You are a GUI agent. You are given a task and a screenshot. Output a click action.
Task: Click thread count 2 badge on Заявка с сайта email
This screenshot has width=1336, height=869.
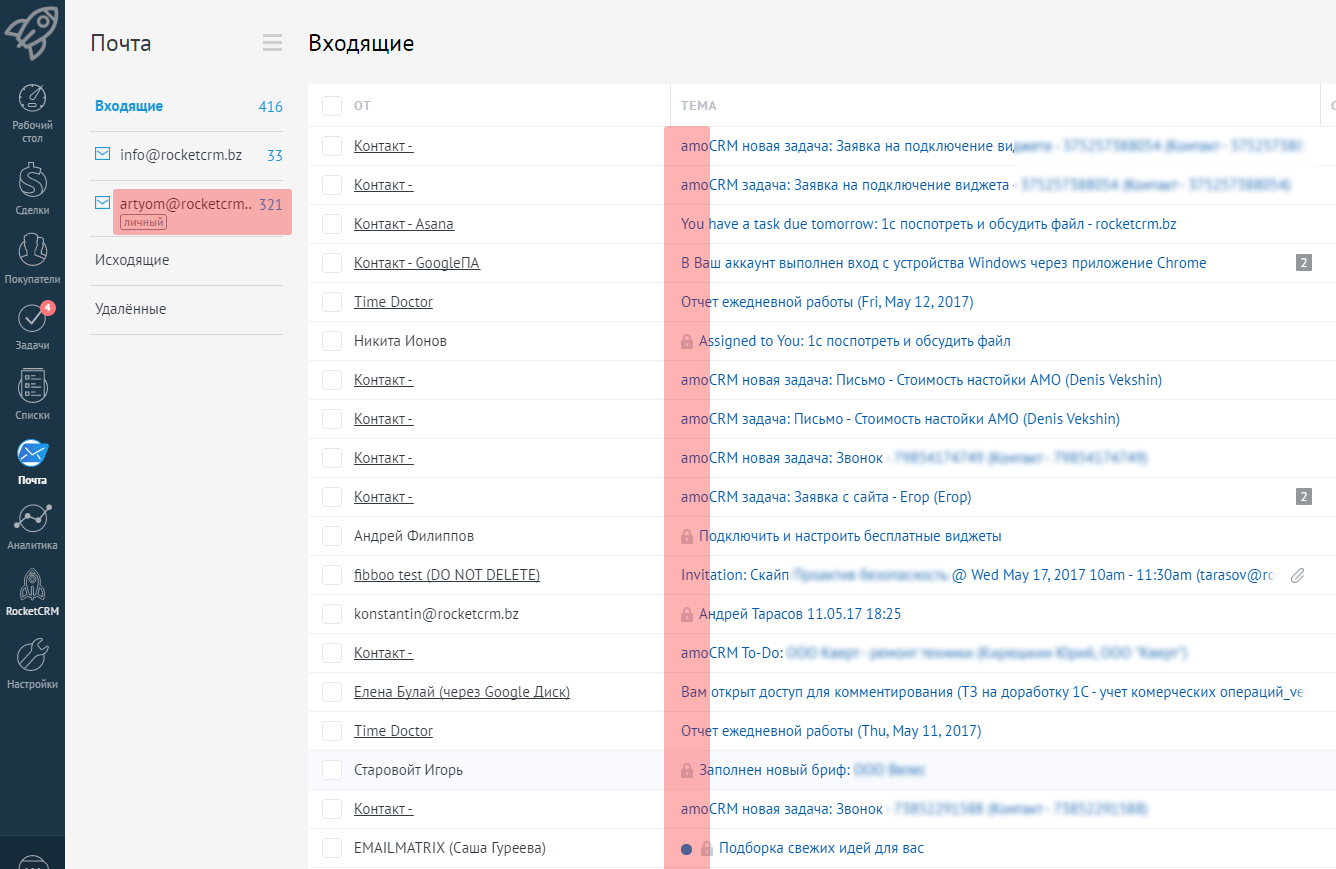1303,497
